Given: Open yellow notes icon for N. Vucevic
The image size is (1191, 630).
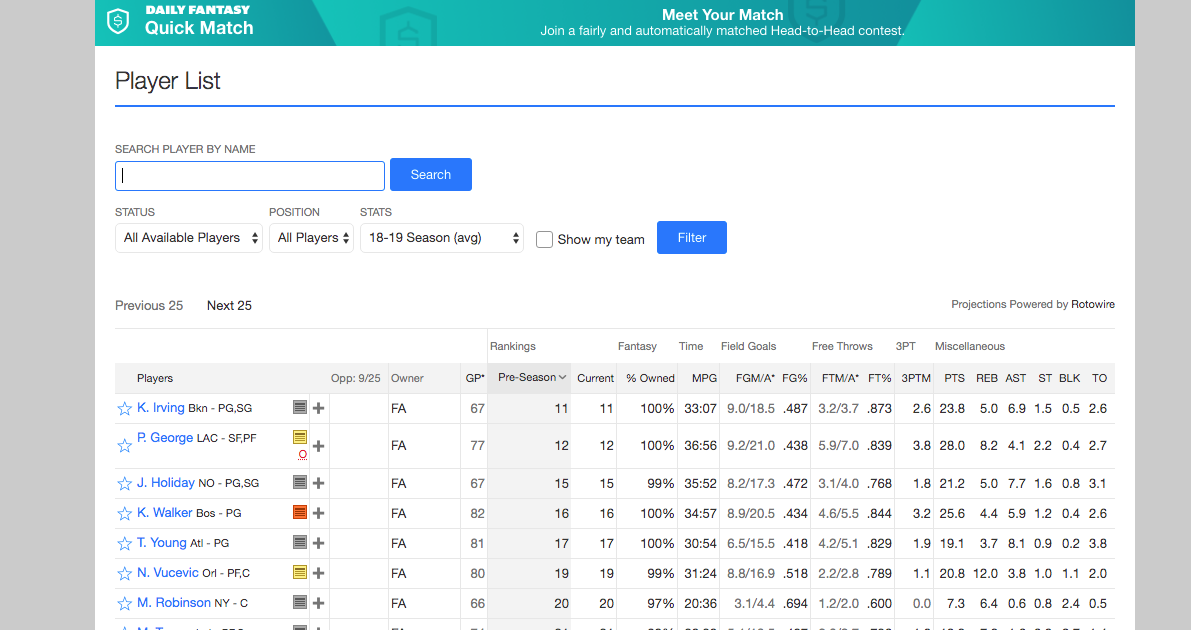Looking at the screenshot, I should click(300, 573).
